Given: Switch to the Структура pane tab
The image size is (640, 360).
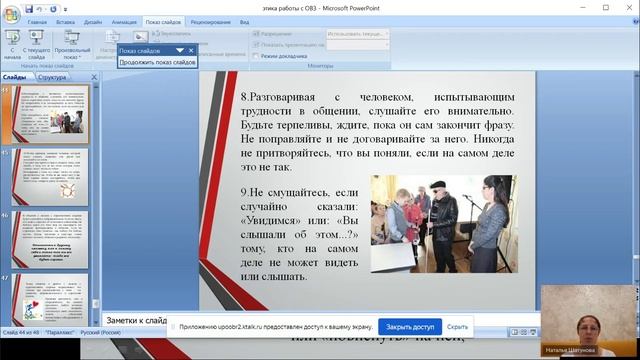Looking at the screenshot, I should pos(52,77).
